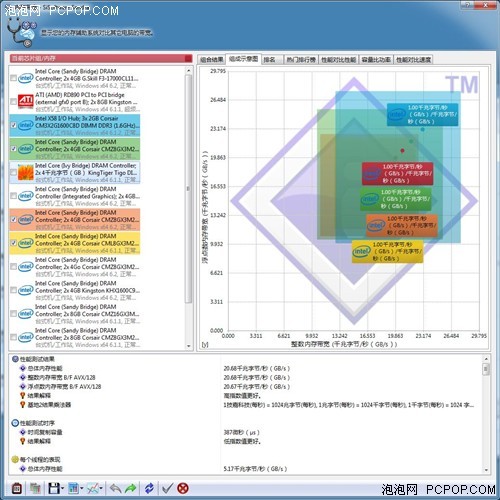
Task: Select the 20.67千兆字节/秒 value row
Action: 257,387
